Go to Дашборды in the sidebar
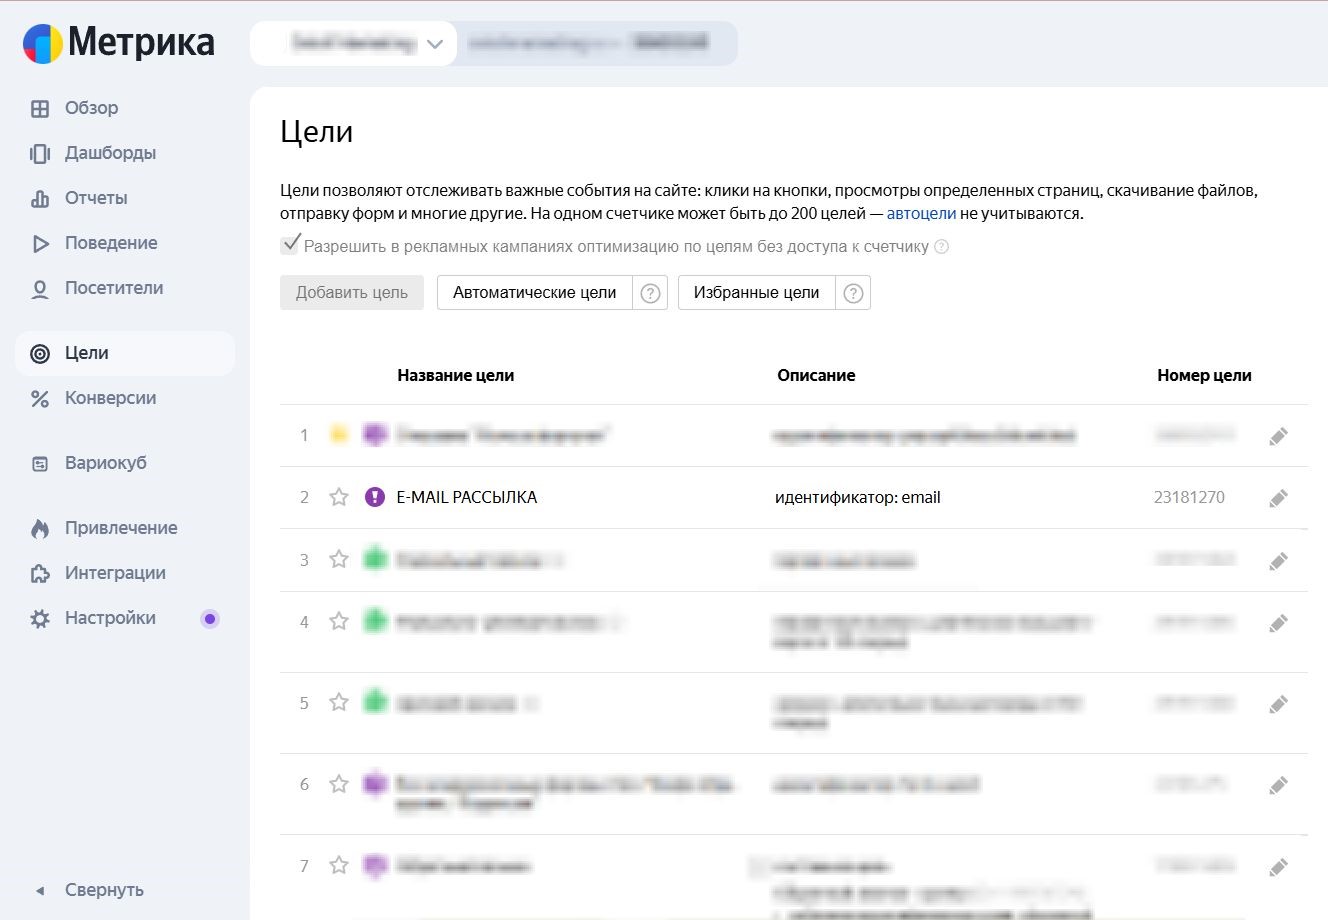The width and height of the screenshot is (1328, 920). [x=110, y=153]
